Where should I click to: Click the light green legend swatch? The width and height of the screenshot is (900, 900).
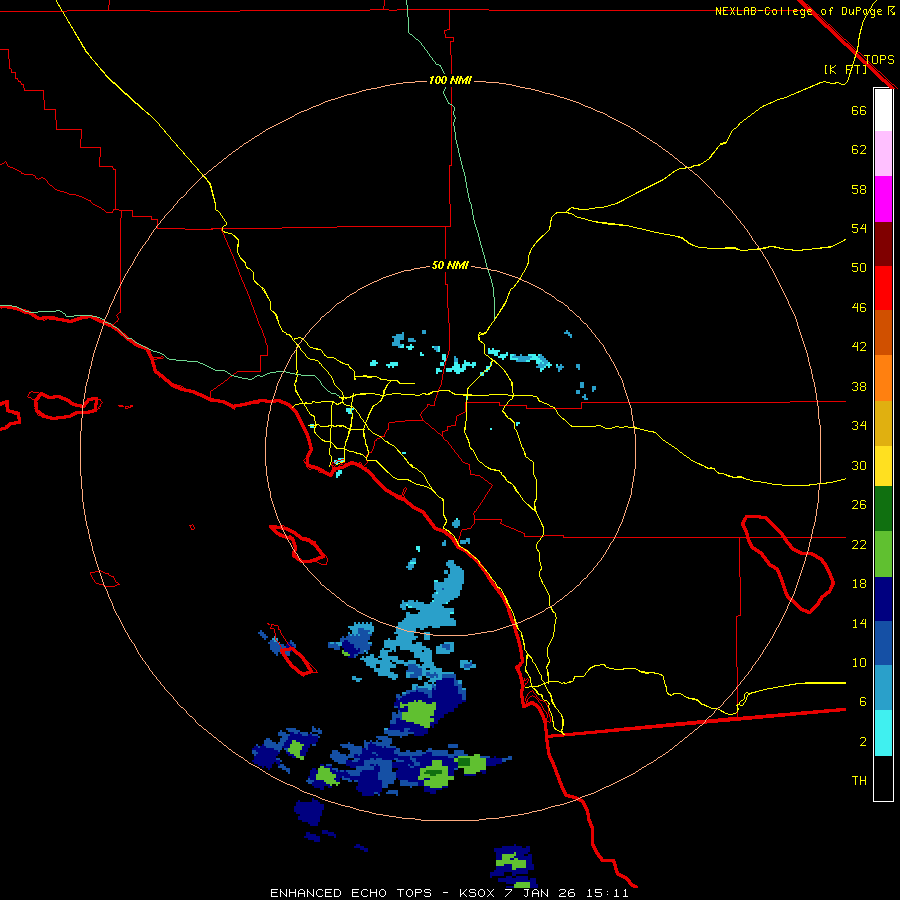coord(883,553)
